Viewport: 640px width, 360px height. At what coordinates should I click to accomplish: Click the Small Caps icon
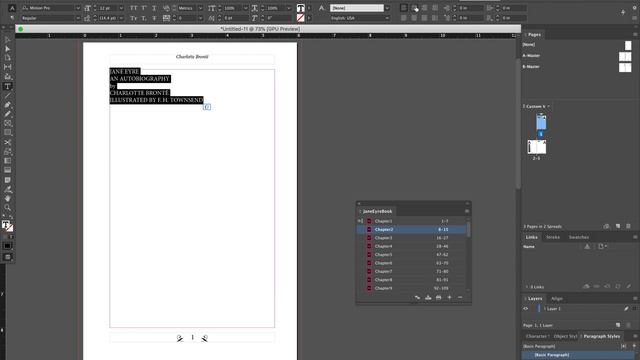[133, 18]
